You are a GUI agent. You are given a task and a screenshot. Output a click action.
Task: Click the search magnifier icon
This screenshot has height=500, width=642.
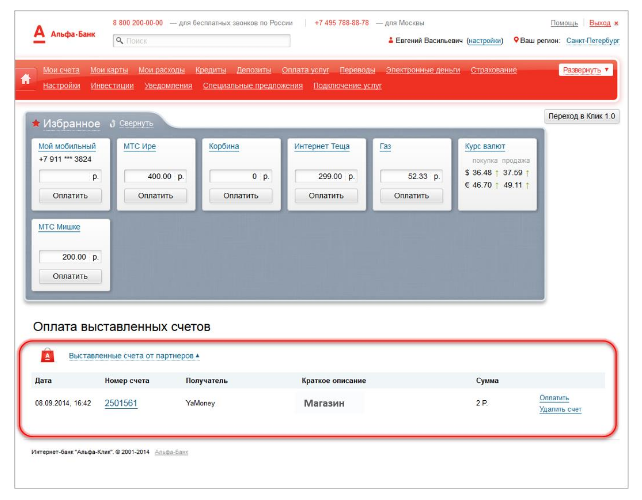119,41
